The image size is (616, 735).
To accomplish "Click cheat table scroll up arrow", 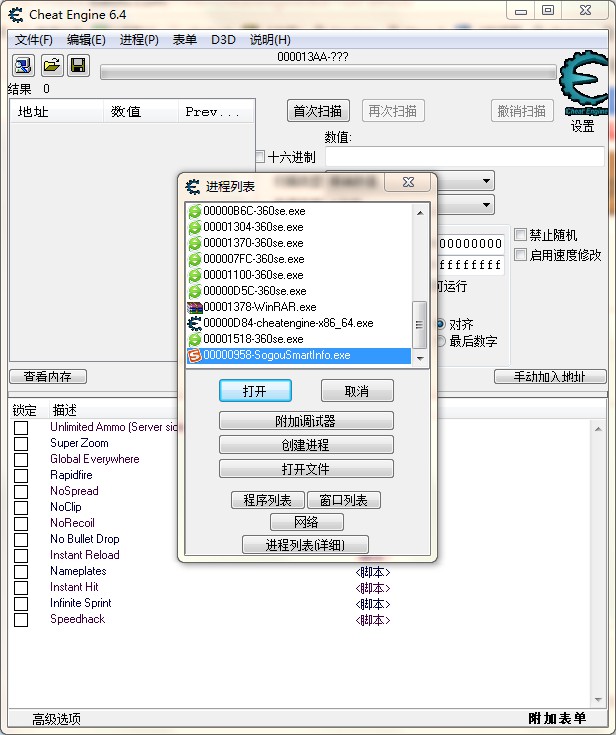I will (598, 429).
